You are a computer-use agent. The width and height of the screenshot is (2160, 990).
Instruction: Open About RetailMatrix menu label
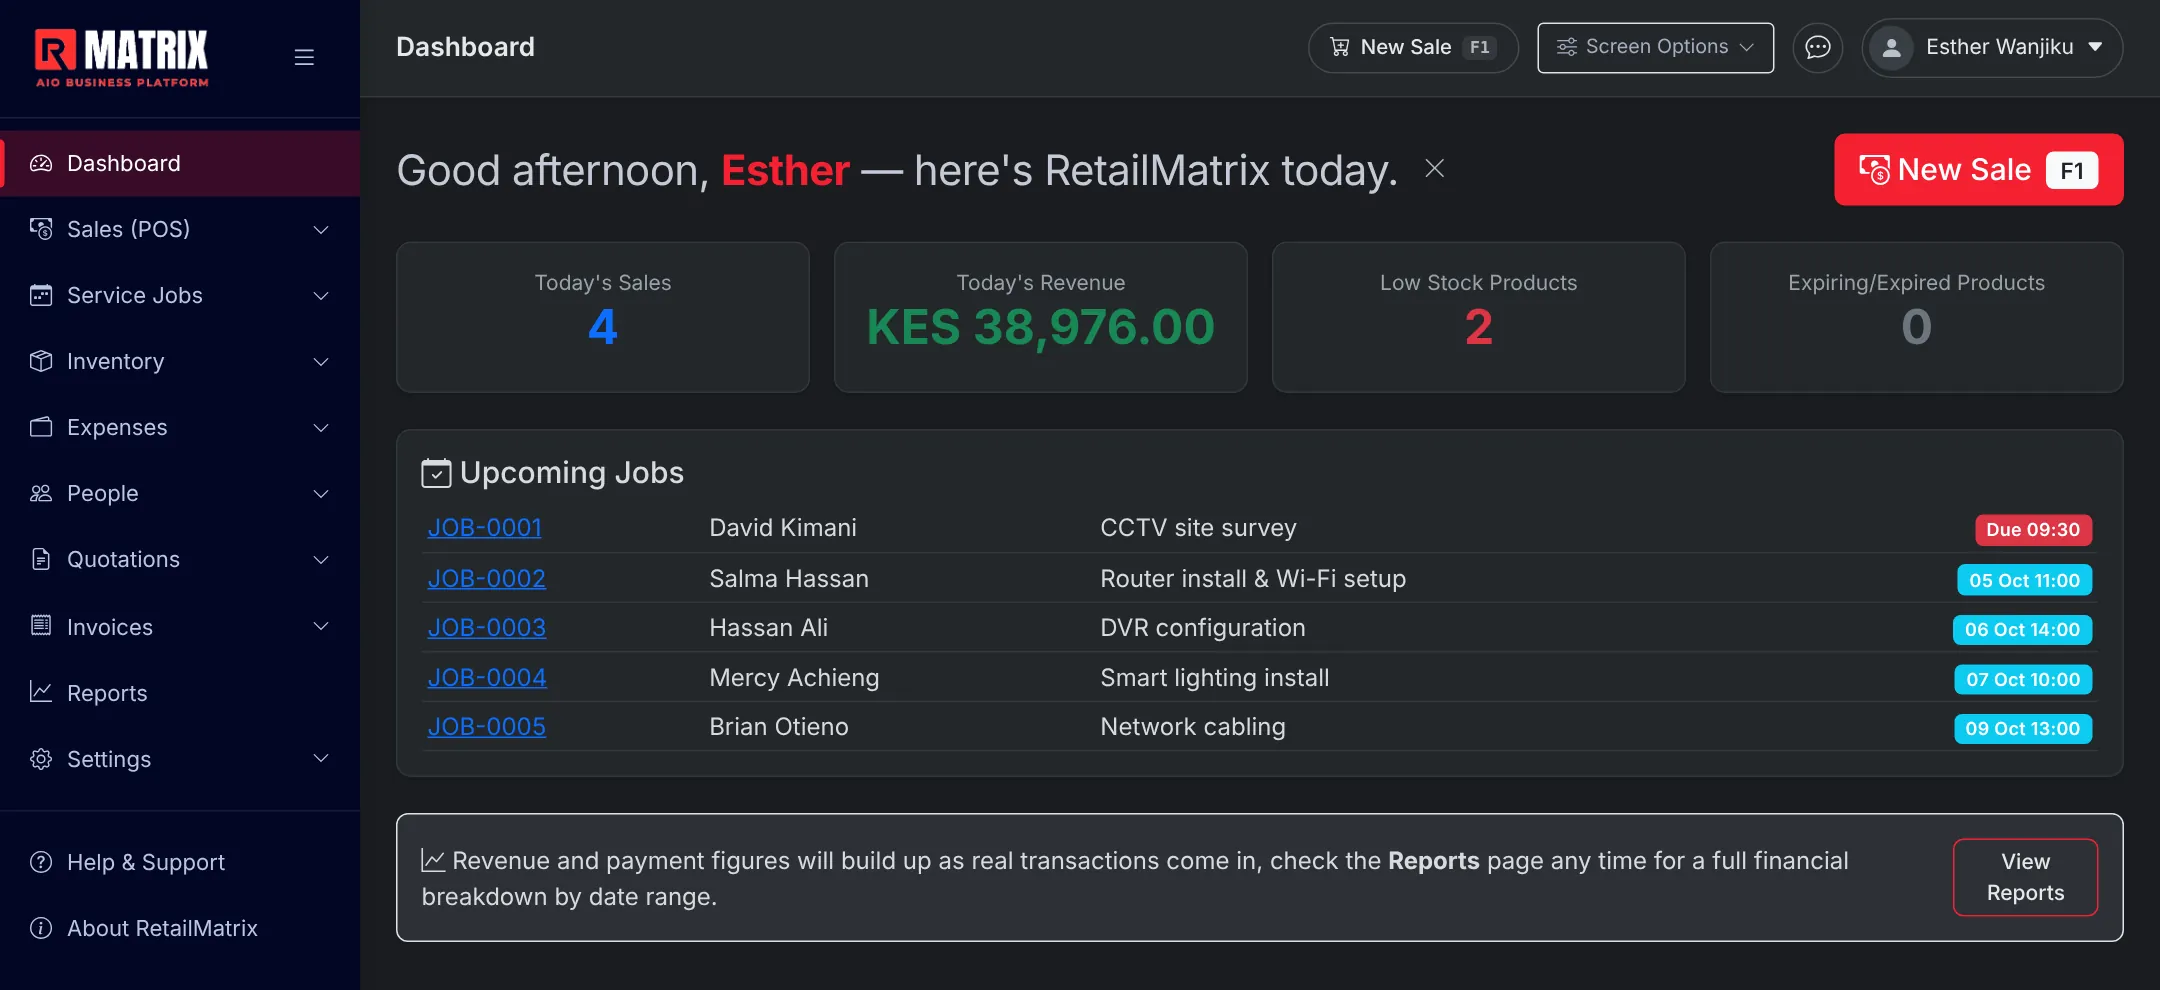point(162,928)
